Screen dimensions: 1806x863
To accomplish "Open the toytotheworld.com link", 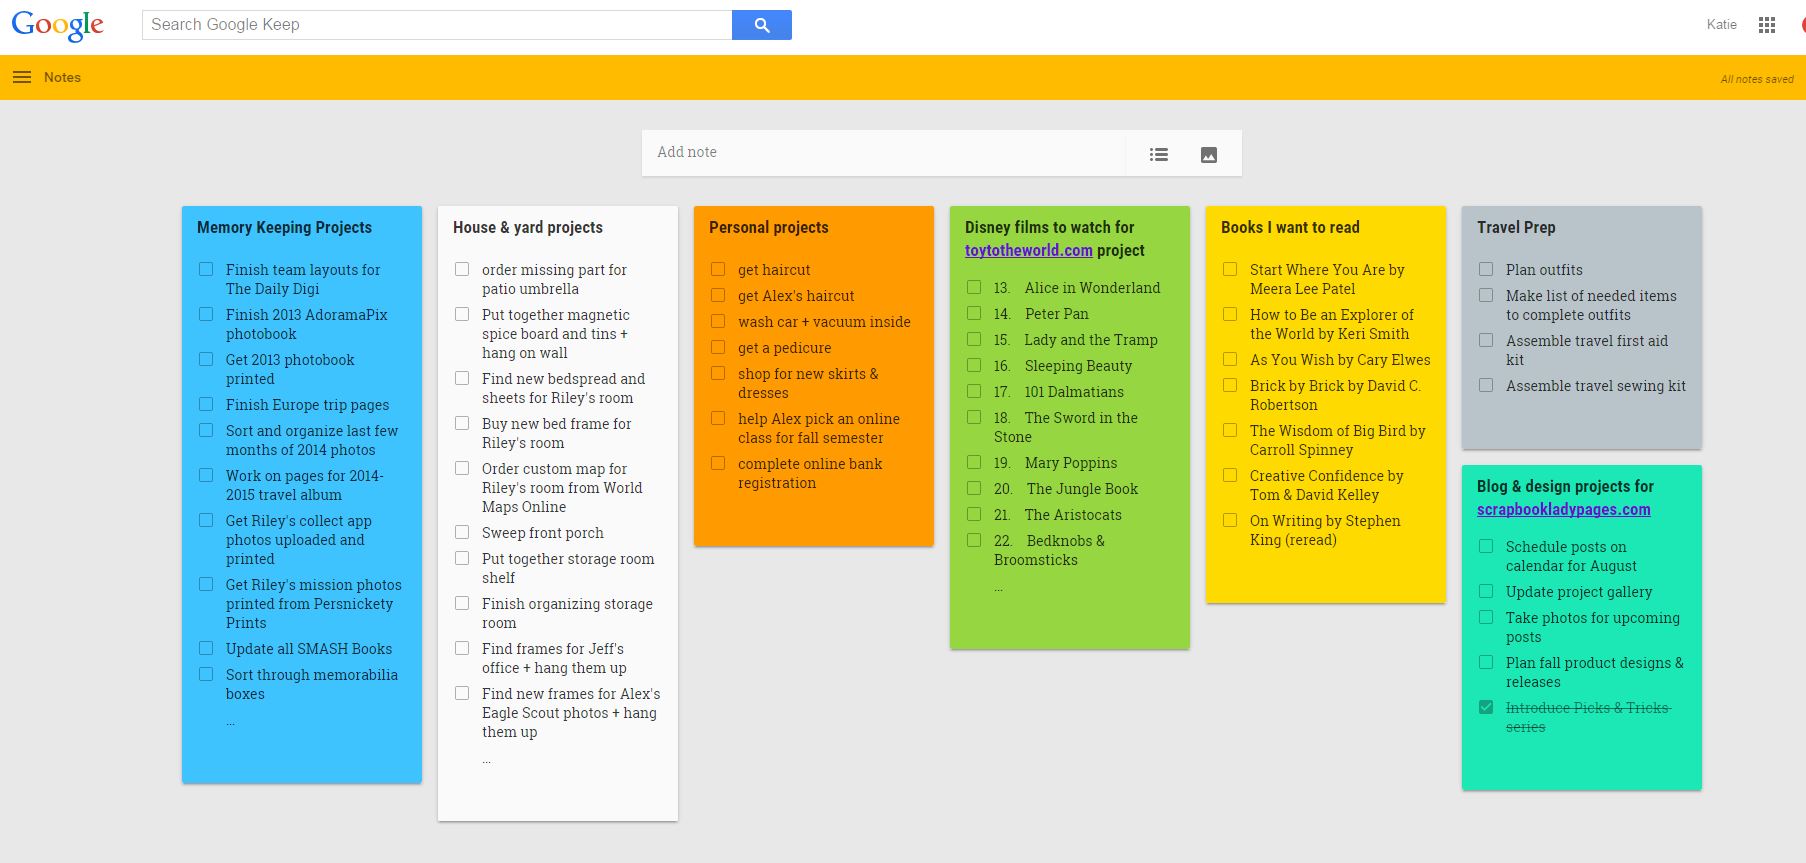I will click(x=1028, y=251).
